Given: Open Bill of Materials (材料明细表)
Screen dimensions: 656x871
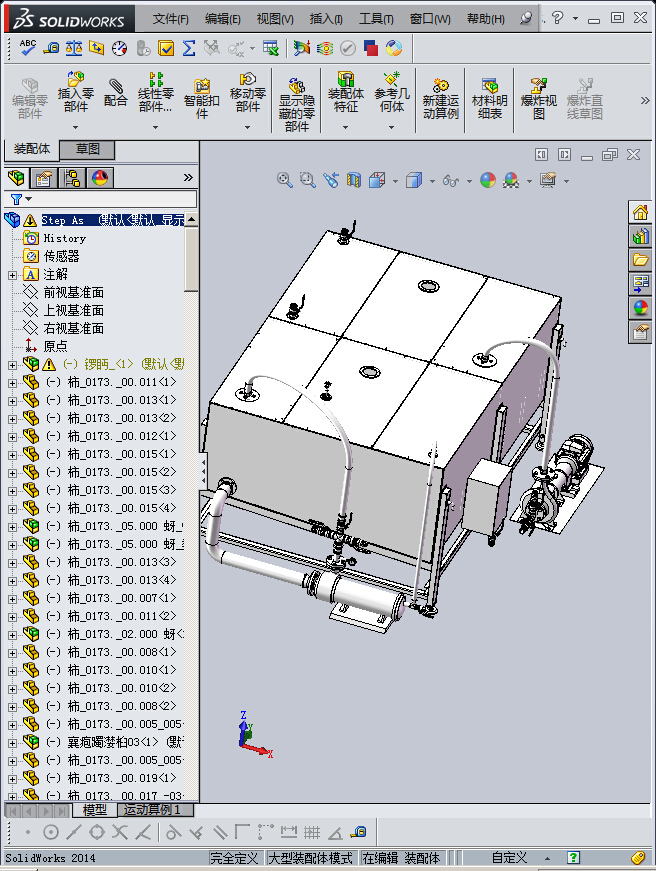Looking at the screenshot, I should 489,99.
